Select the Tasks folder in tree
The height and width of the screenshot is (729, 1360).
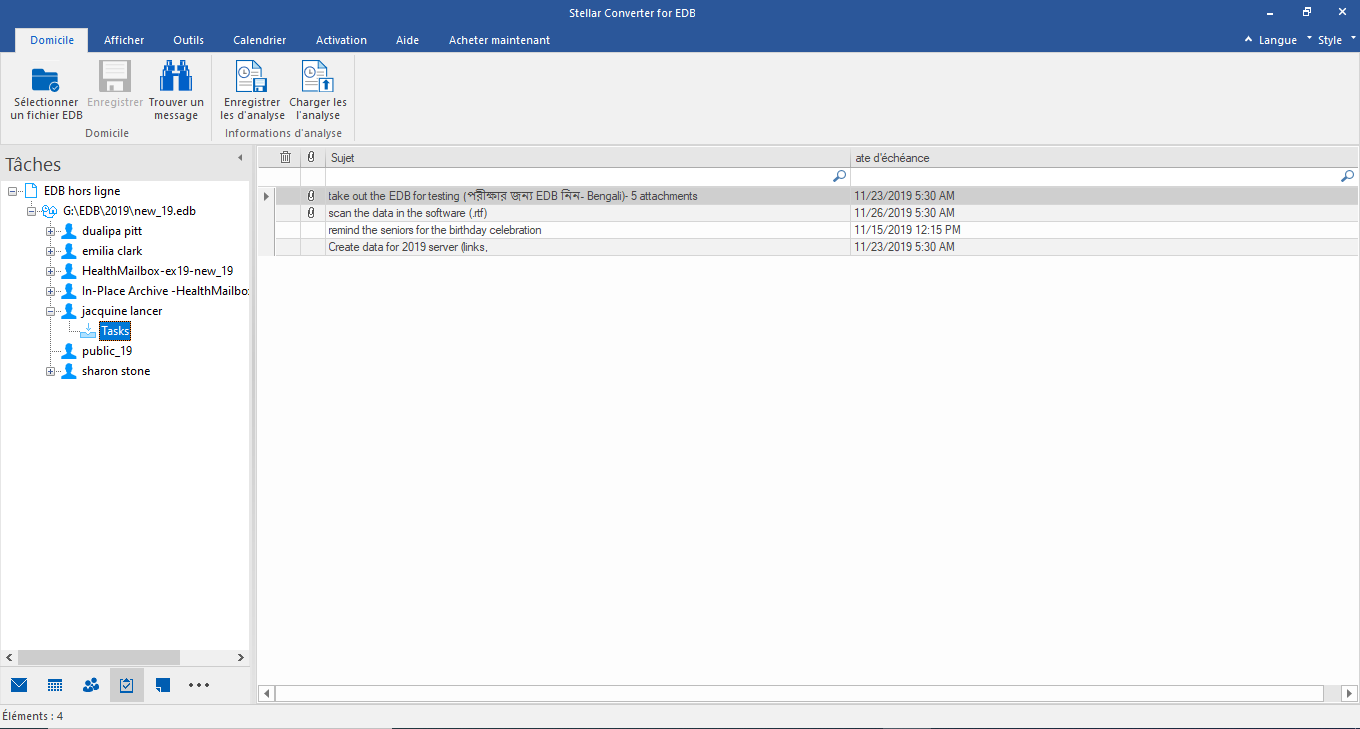[x=115, y=331]
